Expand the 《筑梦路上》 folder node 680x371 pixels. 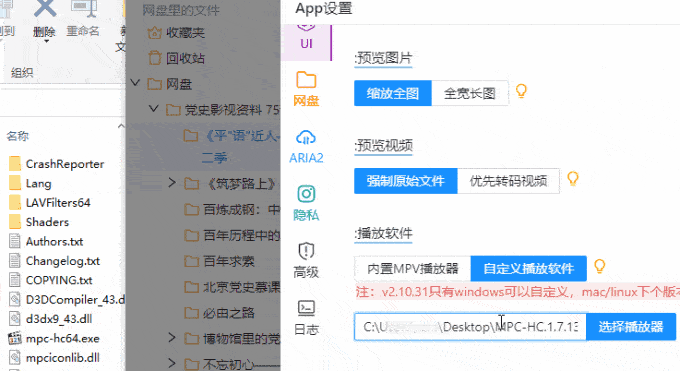coord(172,182)
